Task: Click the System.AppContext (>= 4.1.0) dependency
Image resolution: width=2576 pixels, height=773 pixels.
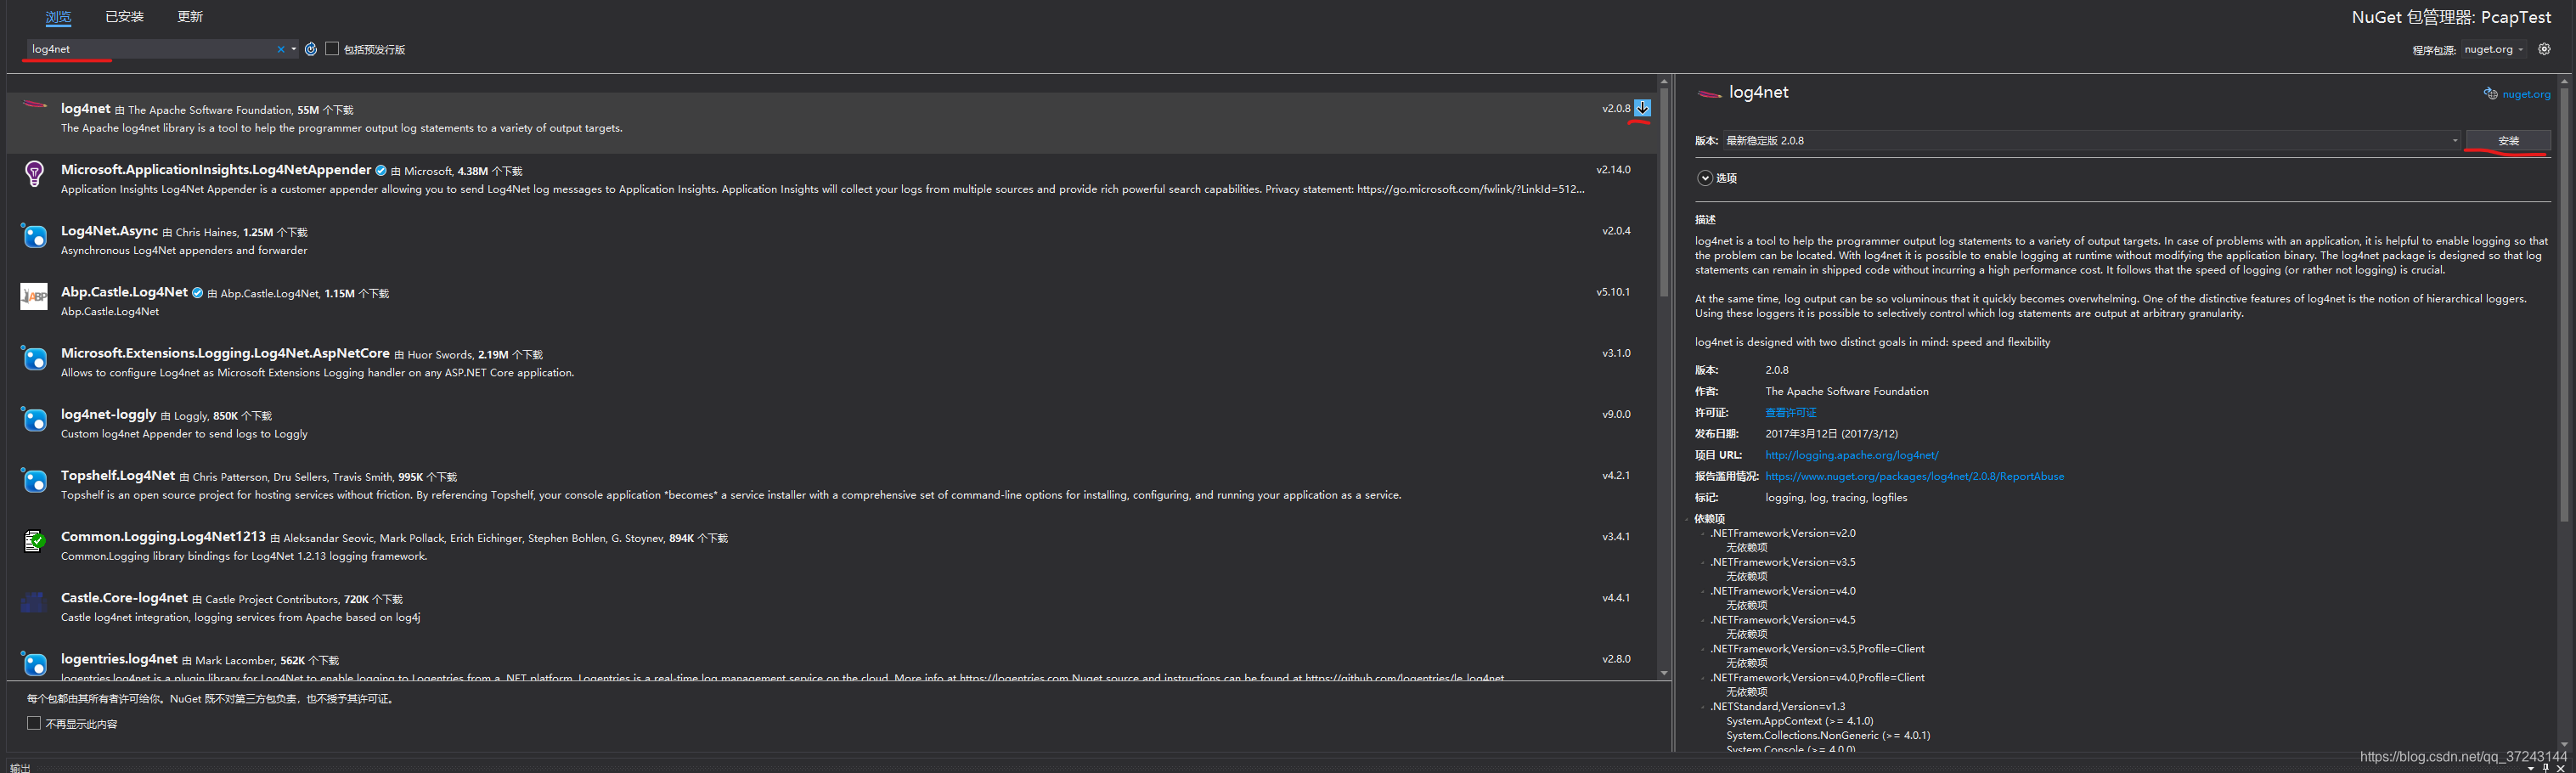Action: point(1799,721)
